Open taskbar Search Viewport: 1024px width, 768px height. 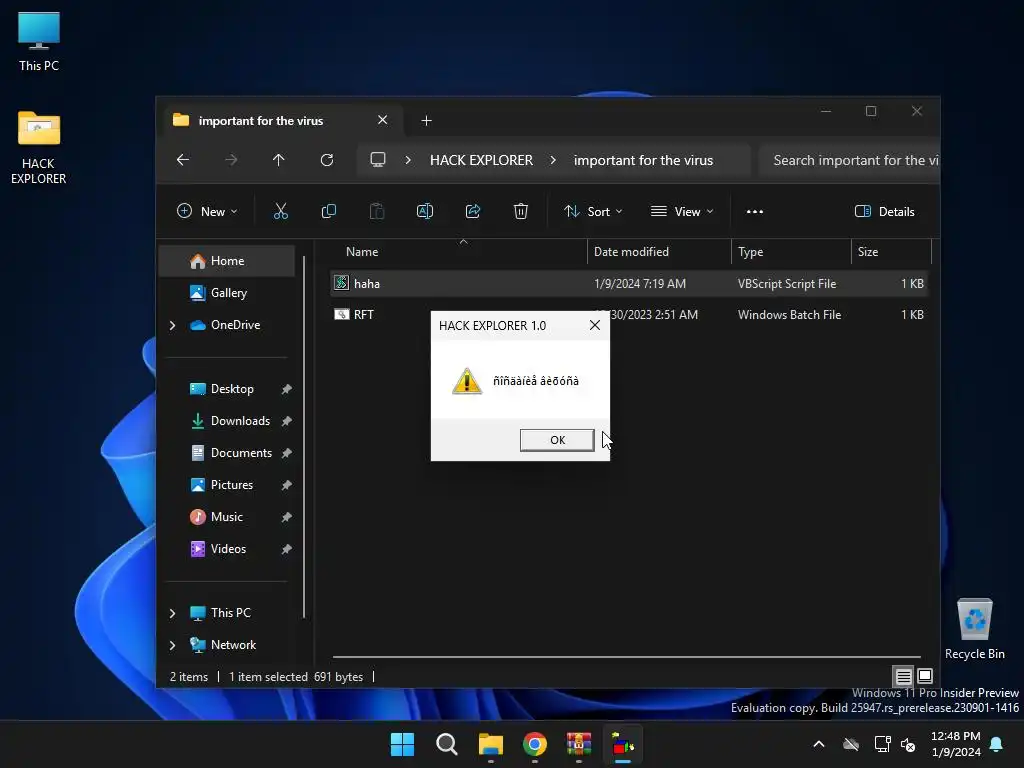(447, 744)
